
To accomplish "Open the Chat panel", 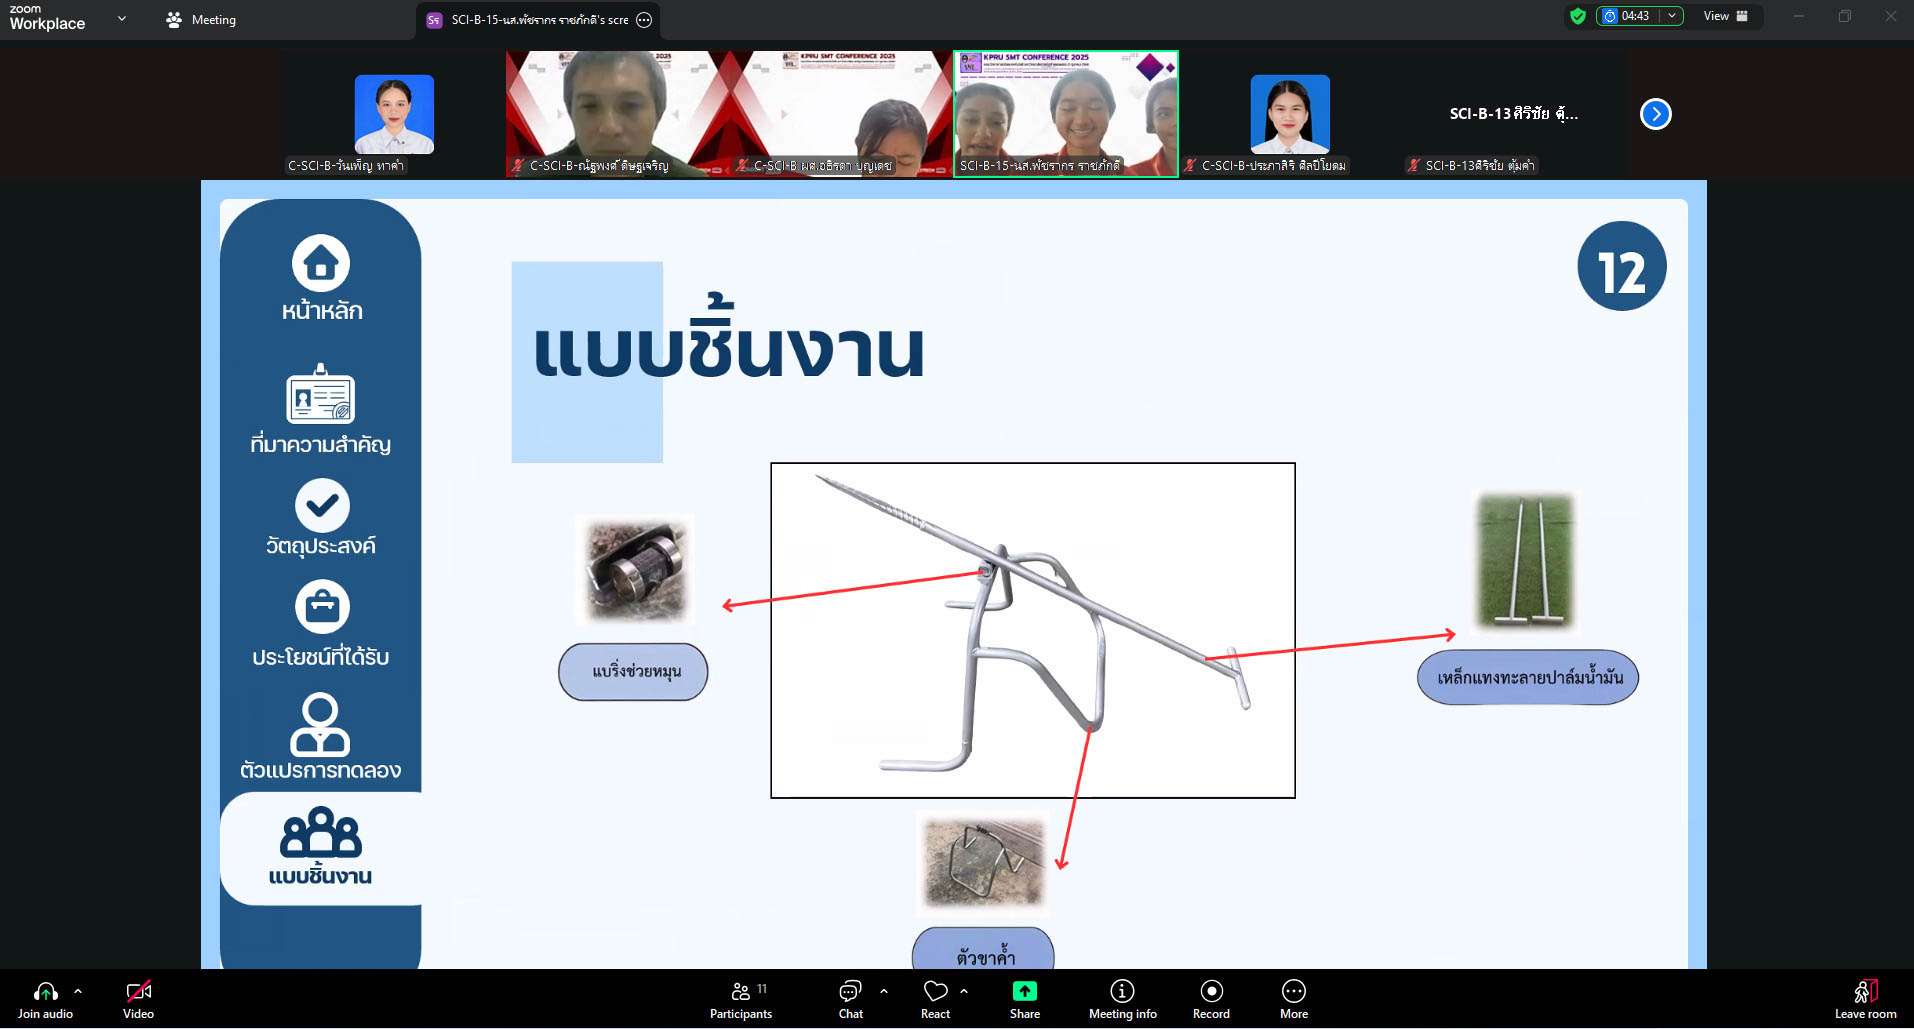I will click(x=850, y=999).
